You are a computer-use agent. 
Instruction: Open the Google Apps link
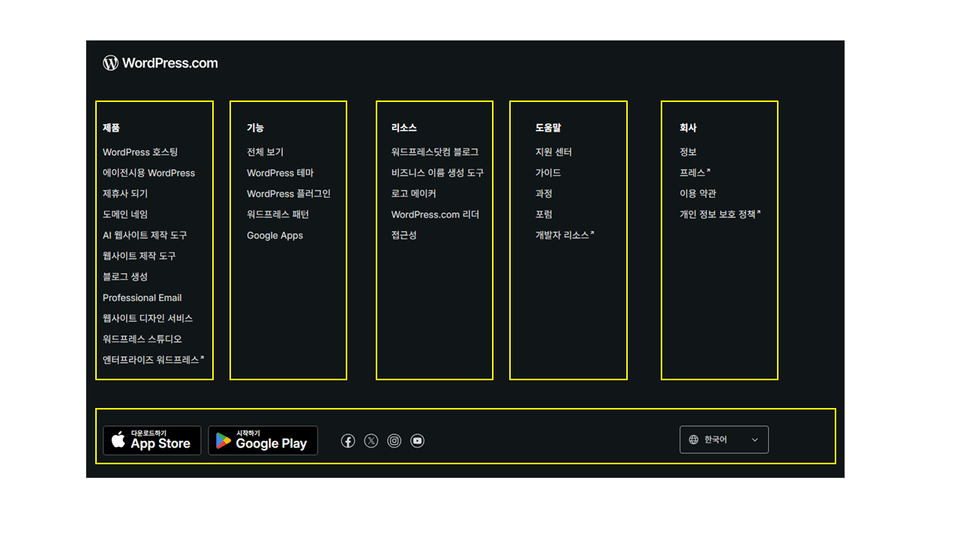pyautogui.click(x=275, y=235)
